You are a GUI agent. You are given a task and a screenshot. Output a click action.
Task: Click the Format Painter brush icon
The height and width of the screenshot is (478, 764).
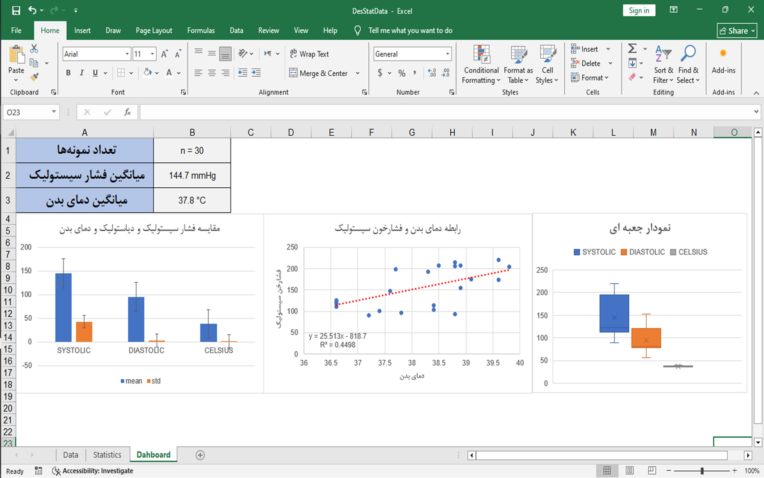coord(34,76)
